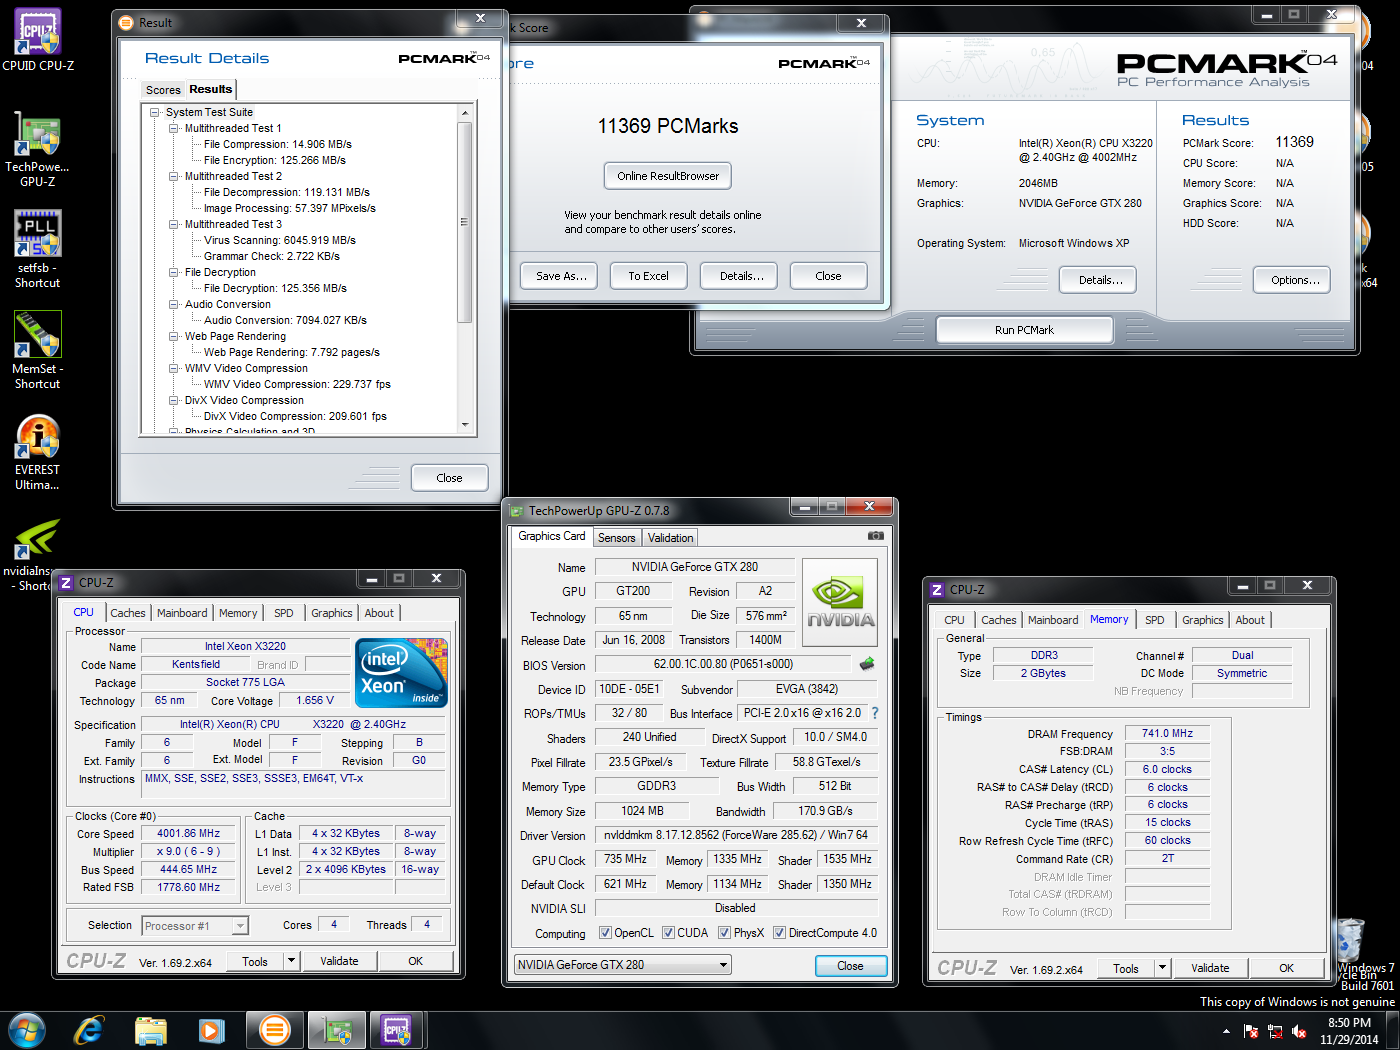Click the GPU-Z title bar icon
The height and width of the screenshot is (1050, 1400).
click(517, 511)
